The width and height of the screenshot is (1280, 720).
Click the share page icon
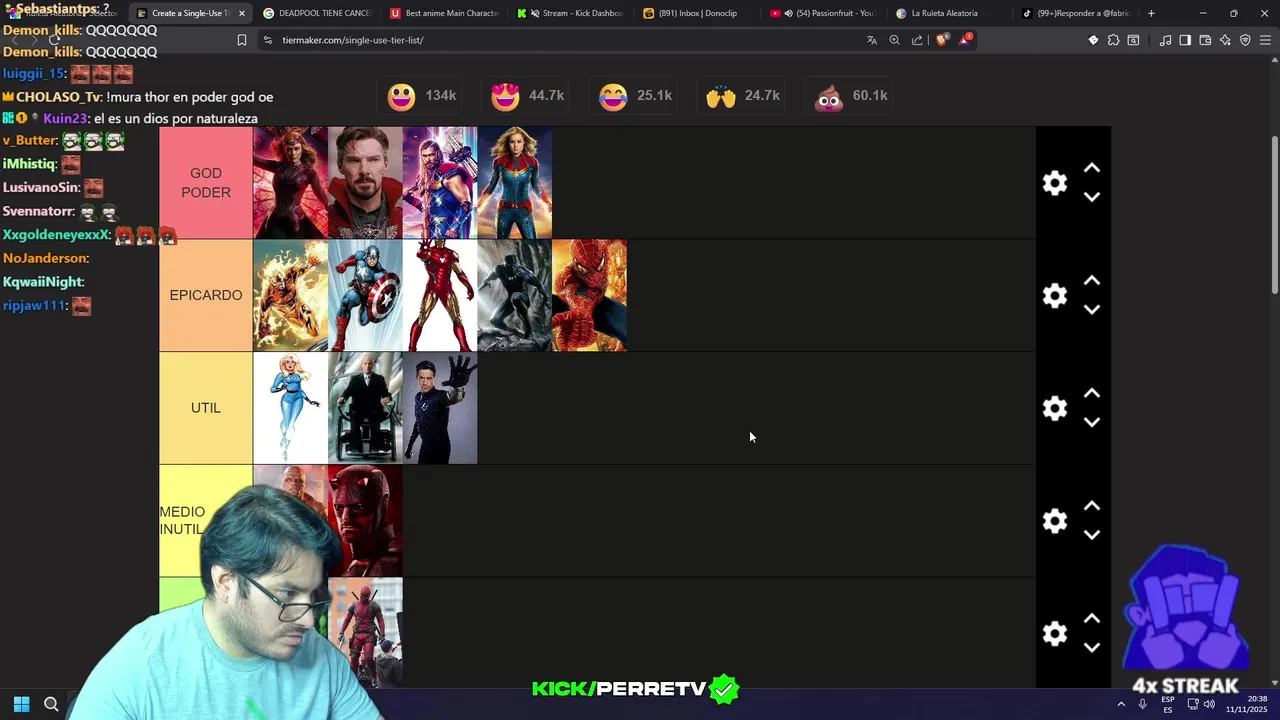[917, 40]
